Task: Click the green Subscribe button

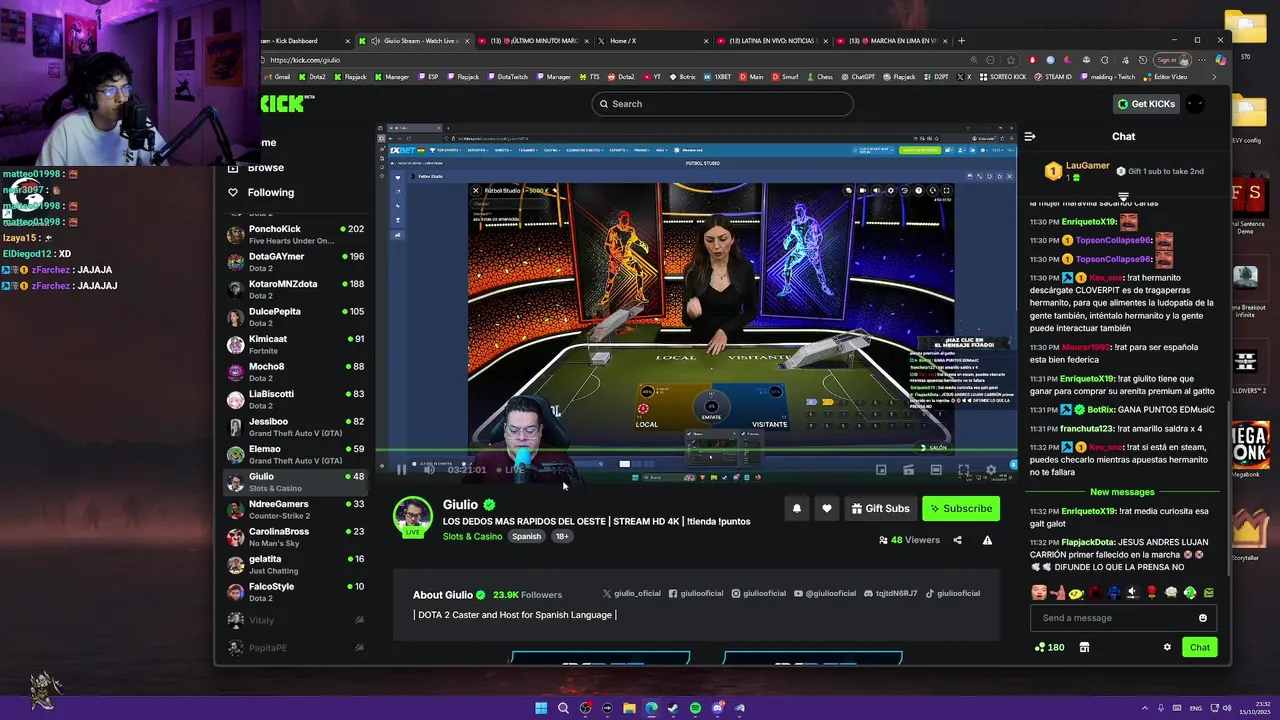Action: tap(961, 508)
